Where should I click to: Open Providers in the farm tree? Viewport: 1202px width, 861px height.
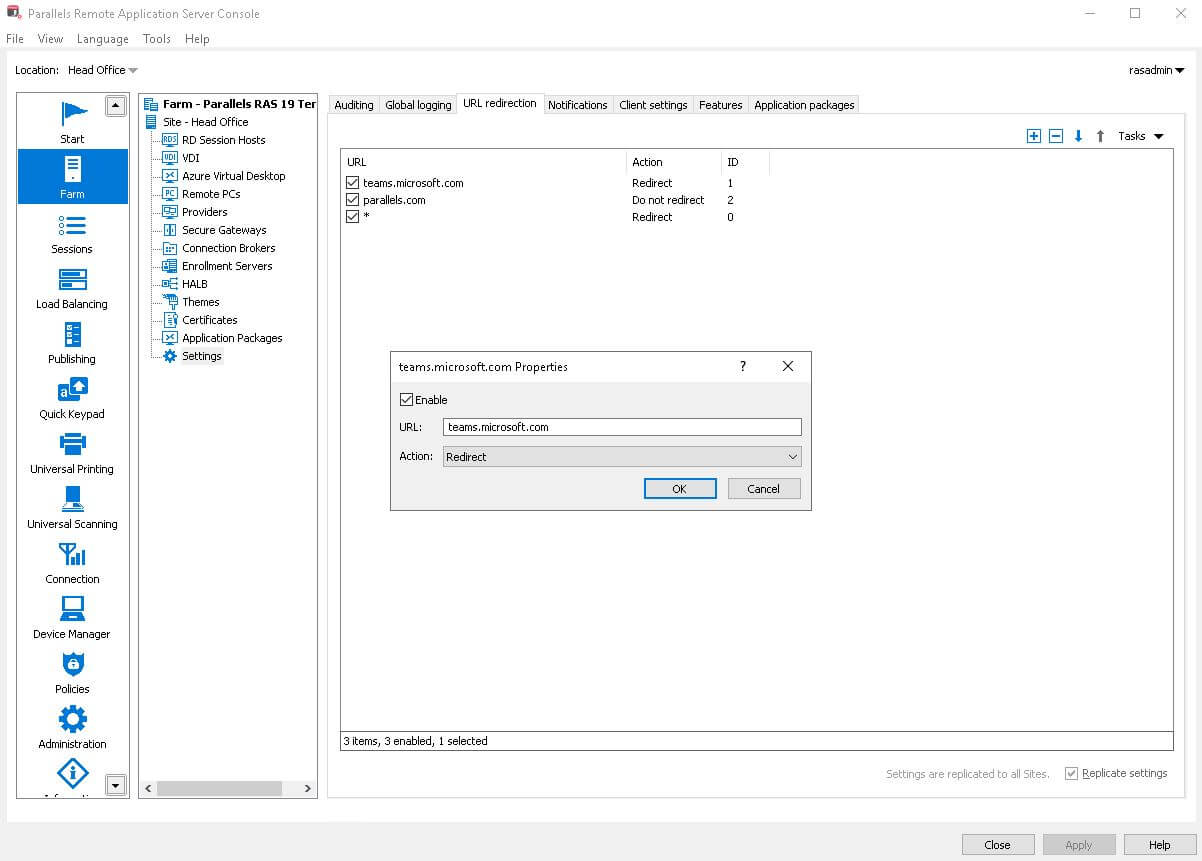click(204, 212)
